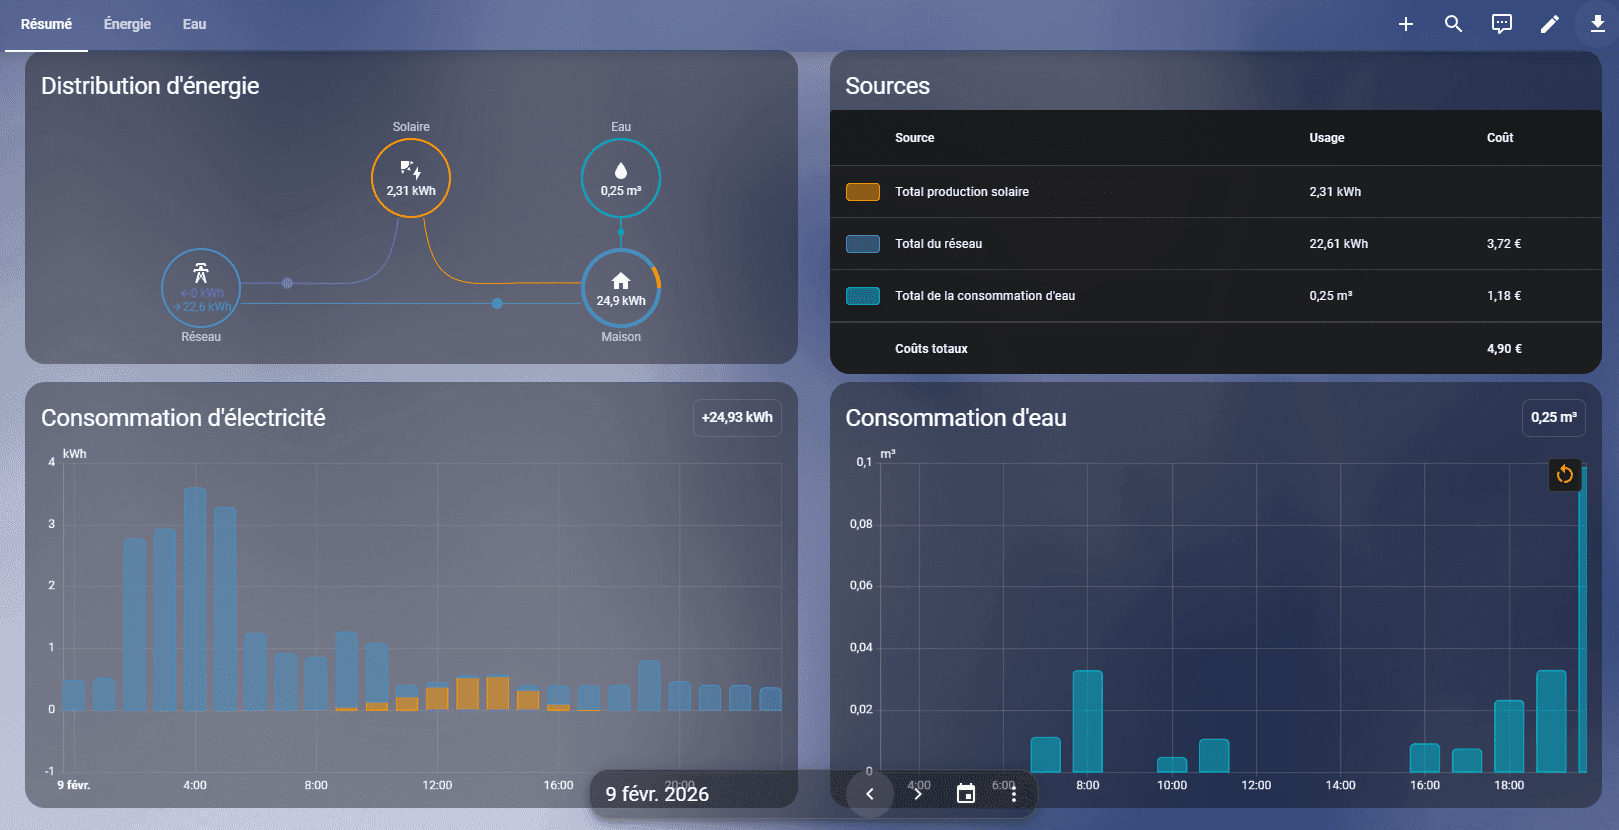This screenshot has height=830, width=1619.
Task: Click the tallest blue electricity bar near 4:00
Action: (195, 599)
